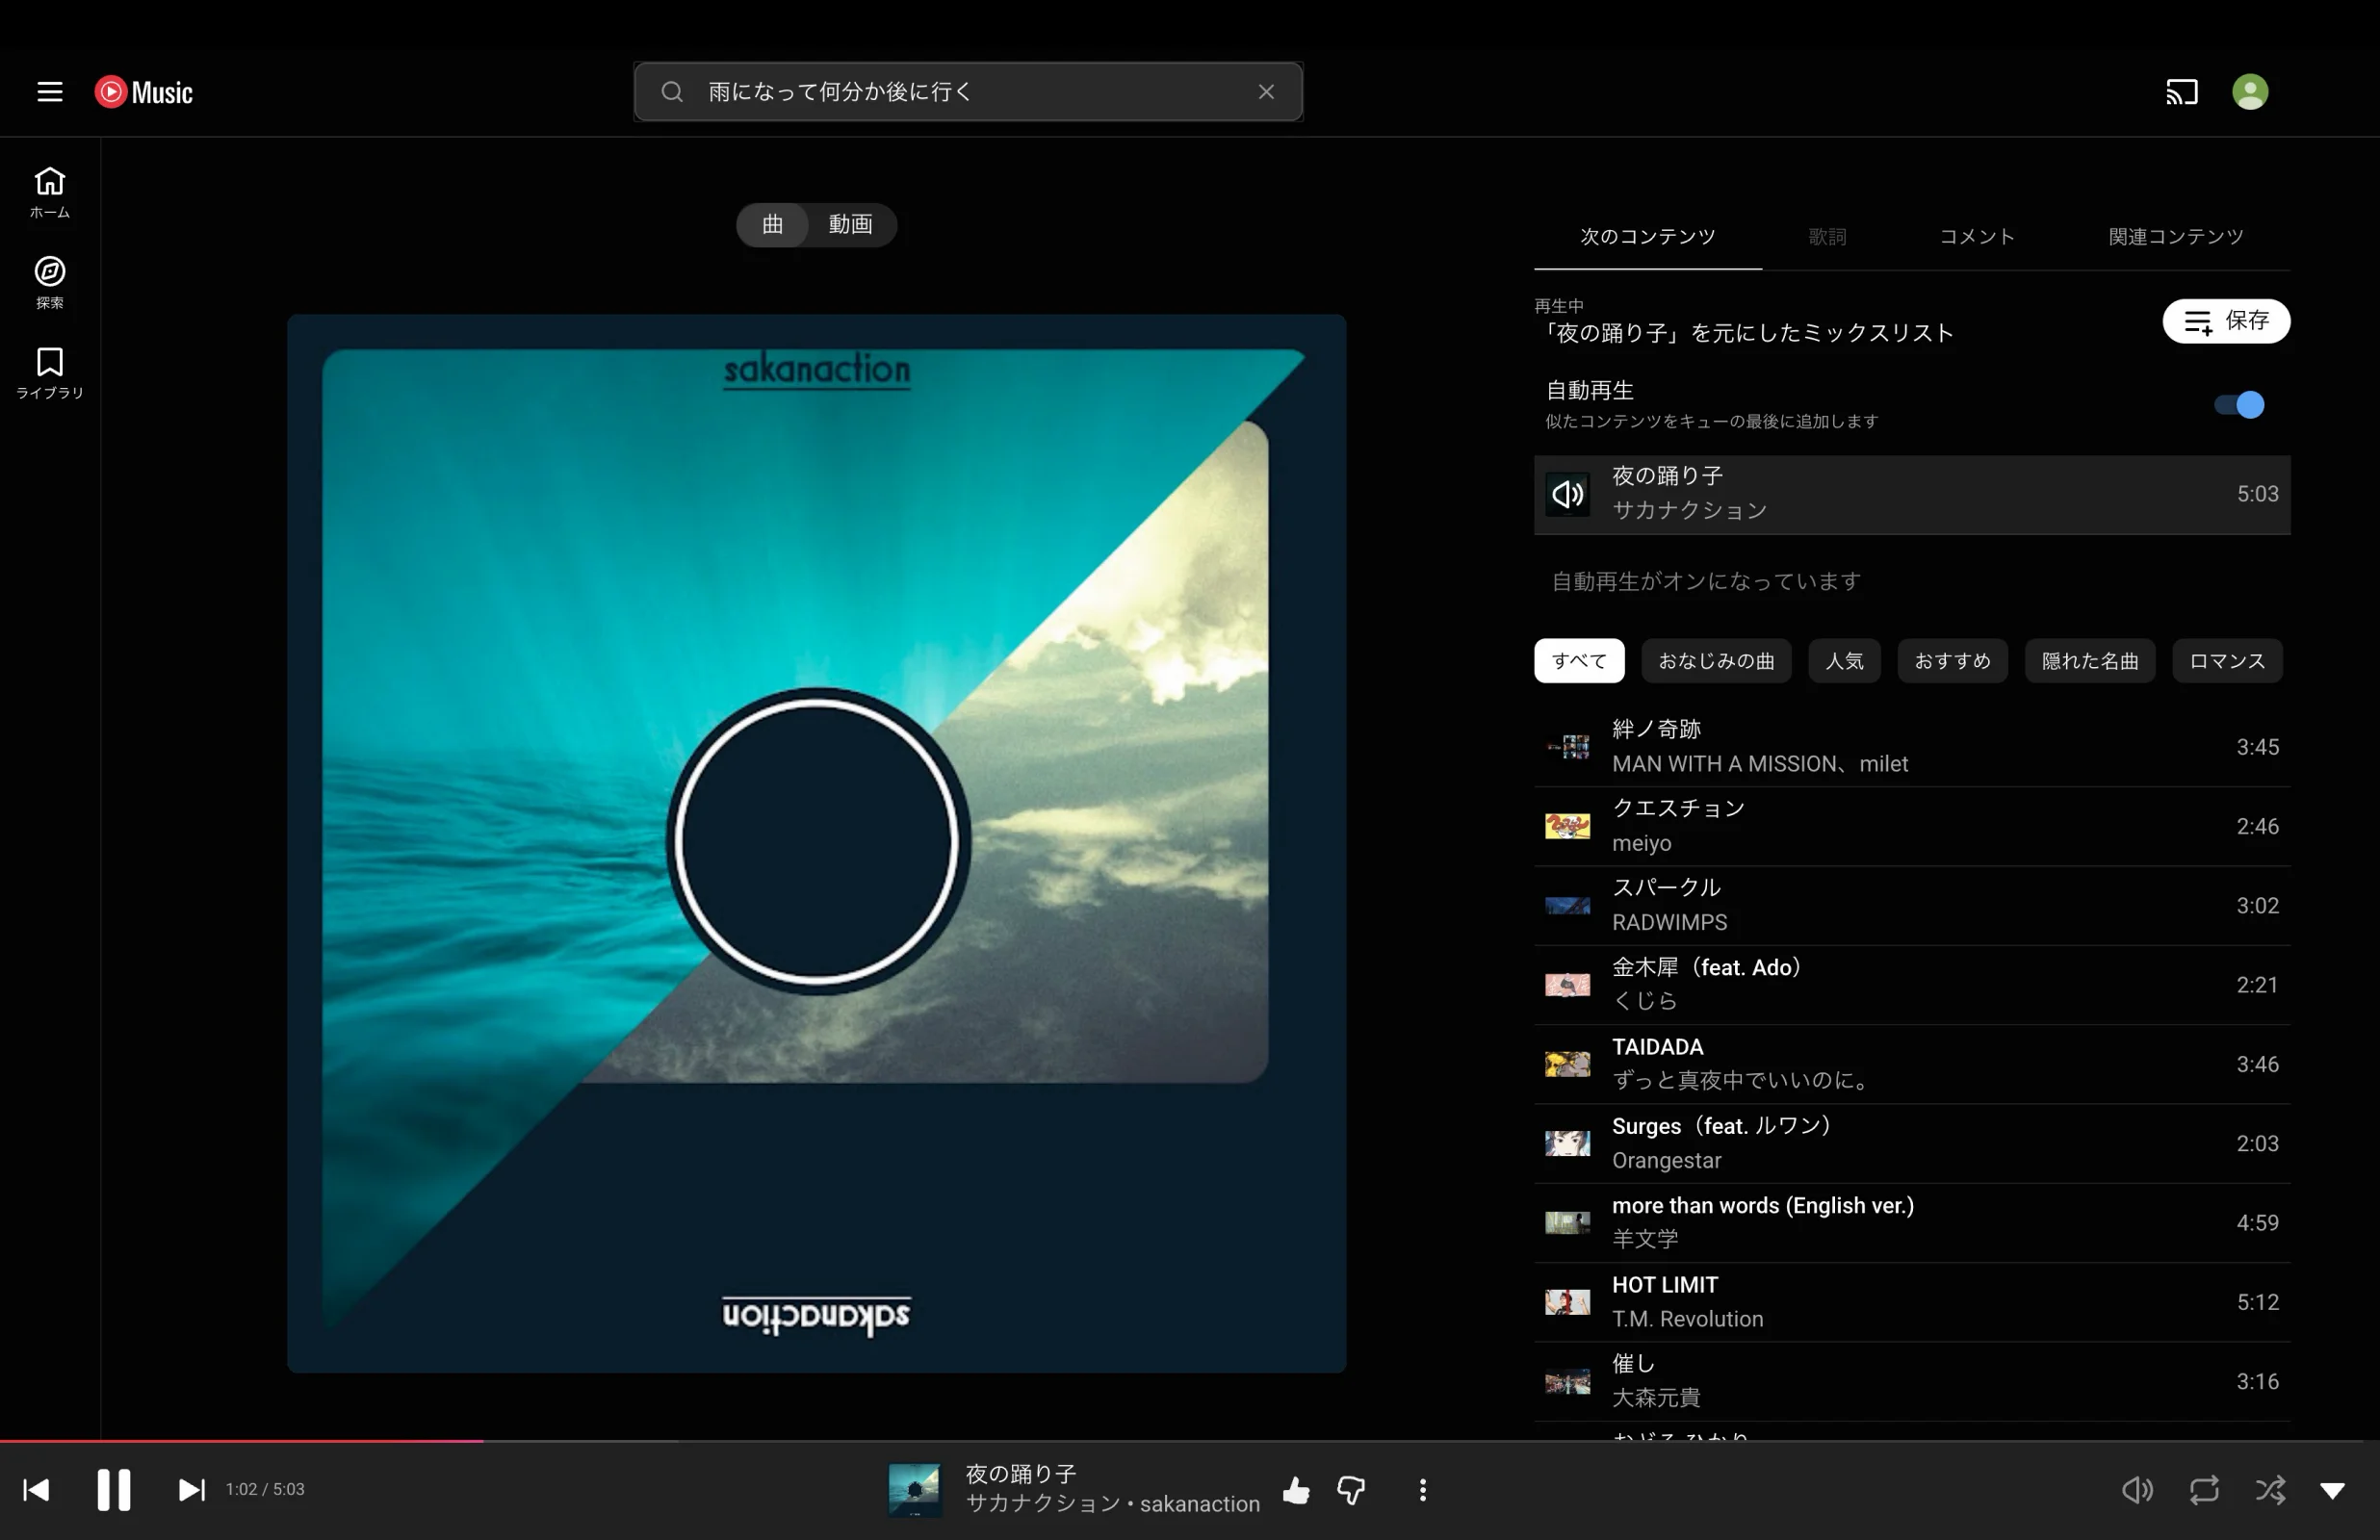
Task: Click the MAN WITH A MISSION、milet artist text
Action: [1760, 764]
